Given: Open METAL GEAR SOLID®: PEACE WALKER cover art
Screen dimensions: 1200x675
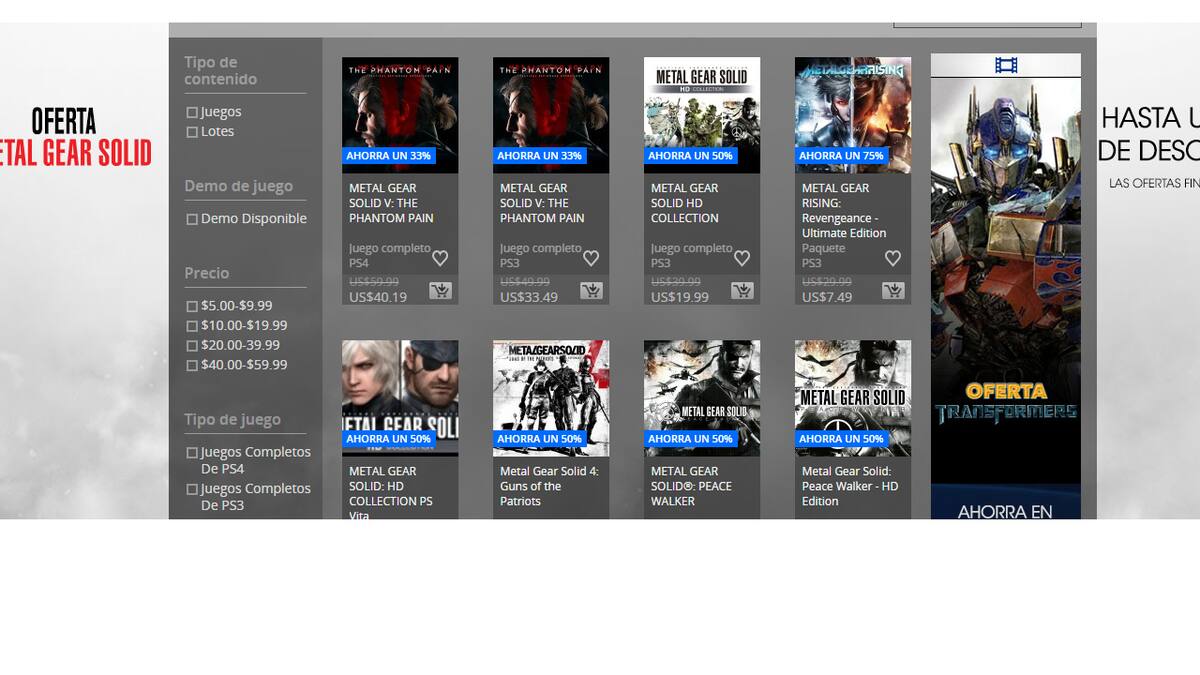Looking at the screenshot, I should [702, 398].
